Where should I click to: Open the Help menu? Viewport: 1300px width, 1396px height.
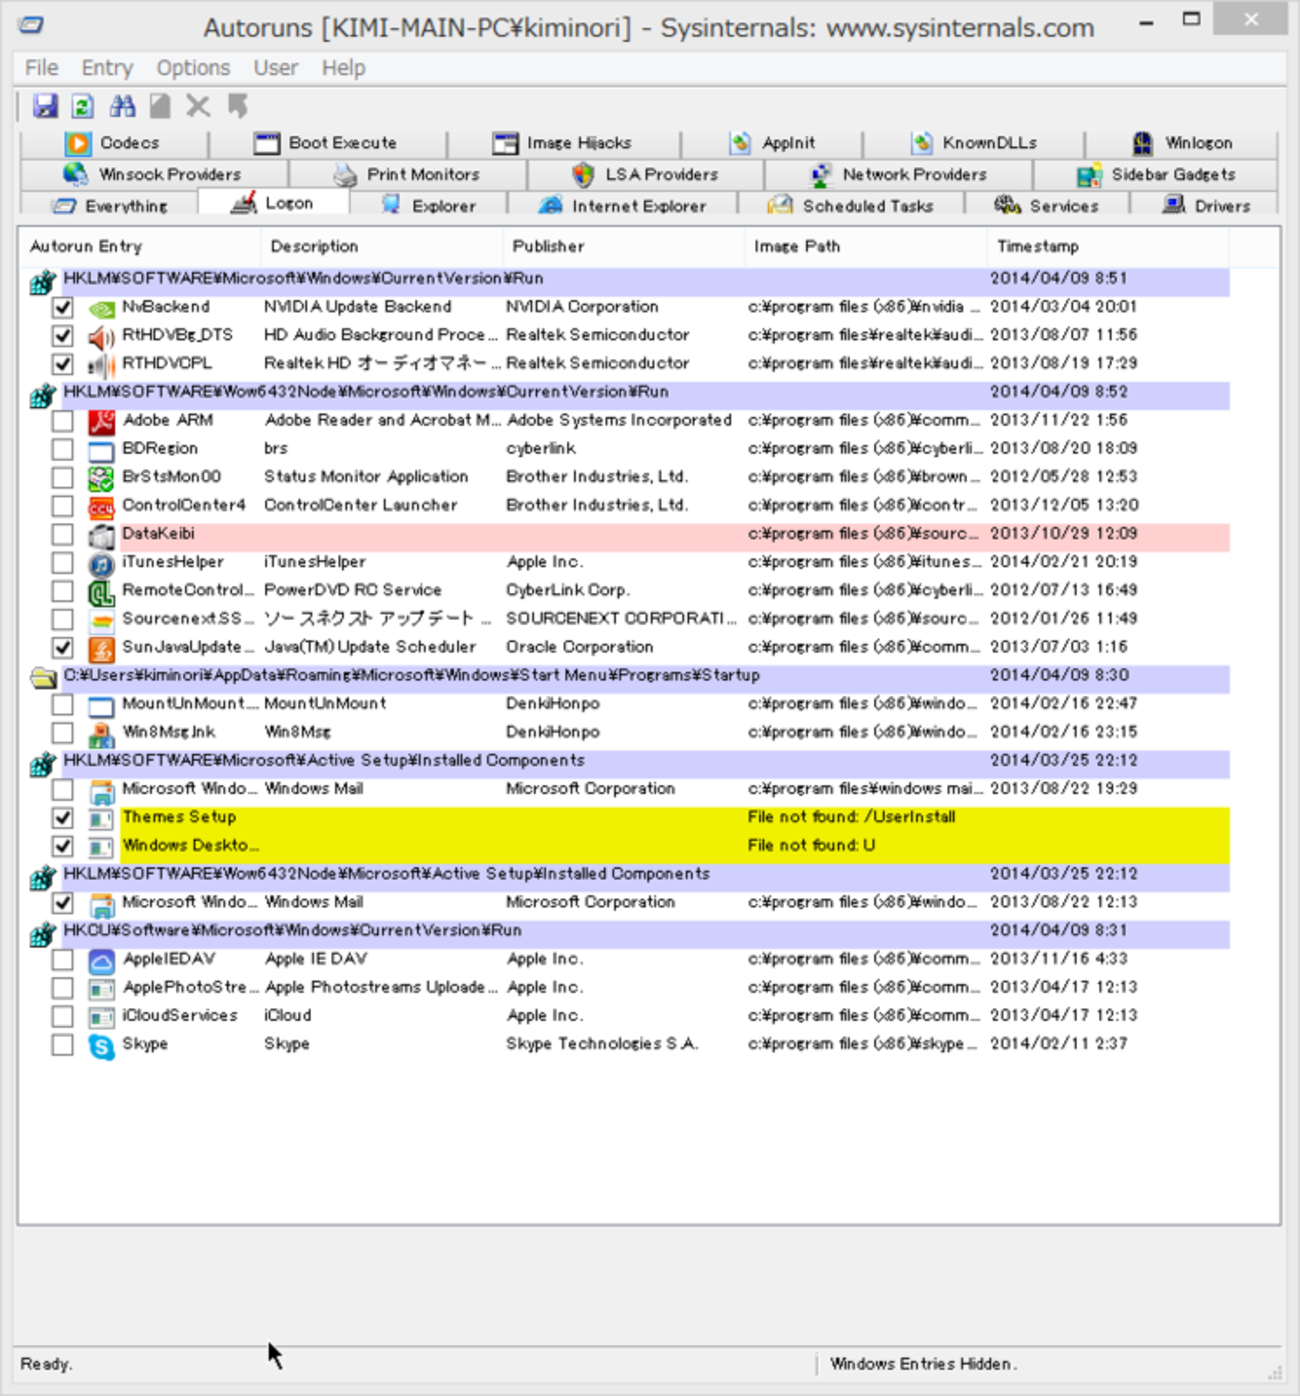(343, 67)
